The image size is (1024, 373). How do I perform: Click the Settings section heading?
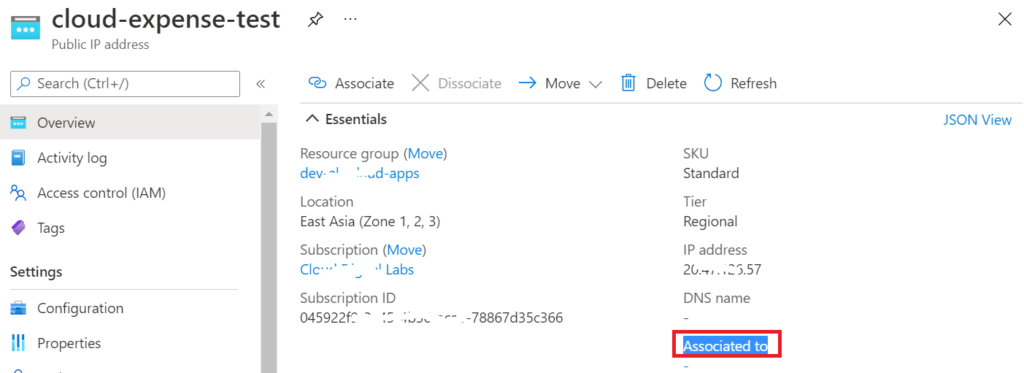37,272
